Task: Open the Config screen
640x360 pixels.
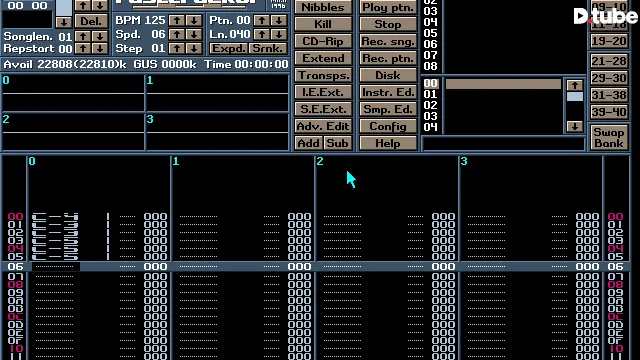Action: [388, 126]
